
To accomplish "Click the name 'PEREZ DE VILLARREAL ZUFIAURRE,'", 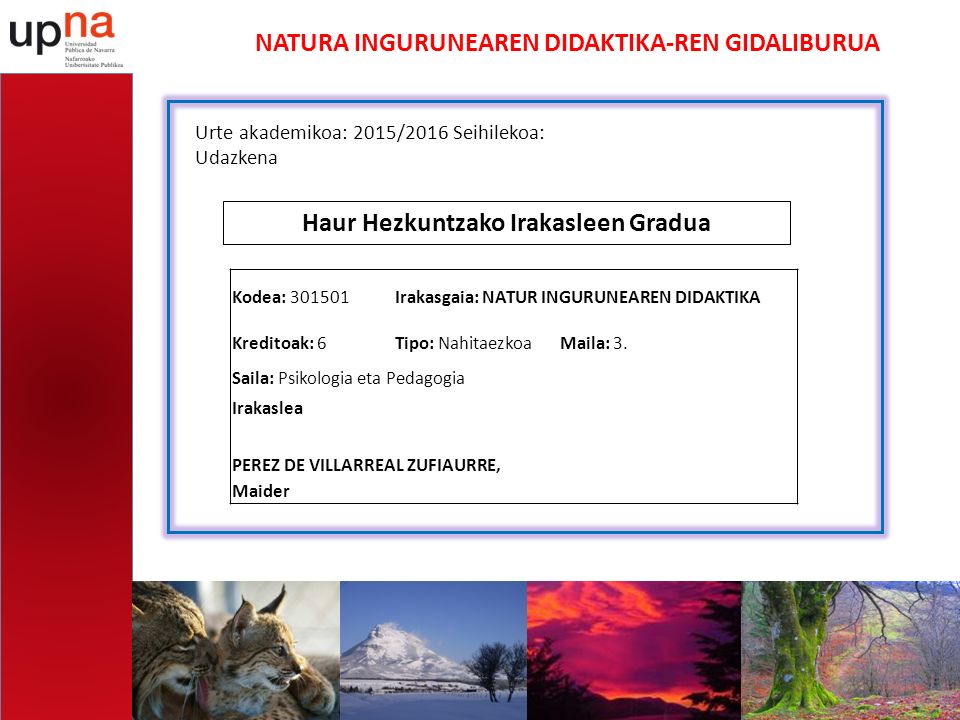I will tap(366, 465).
